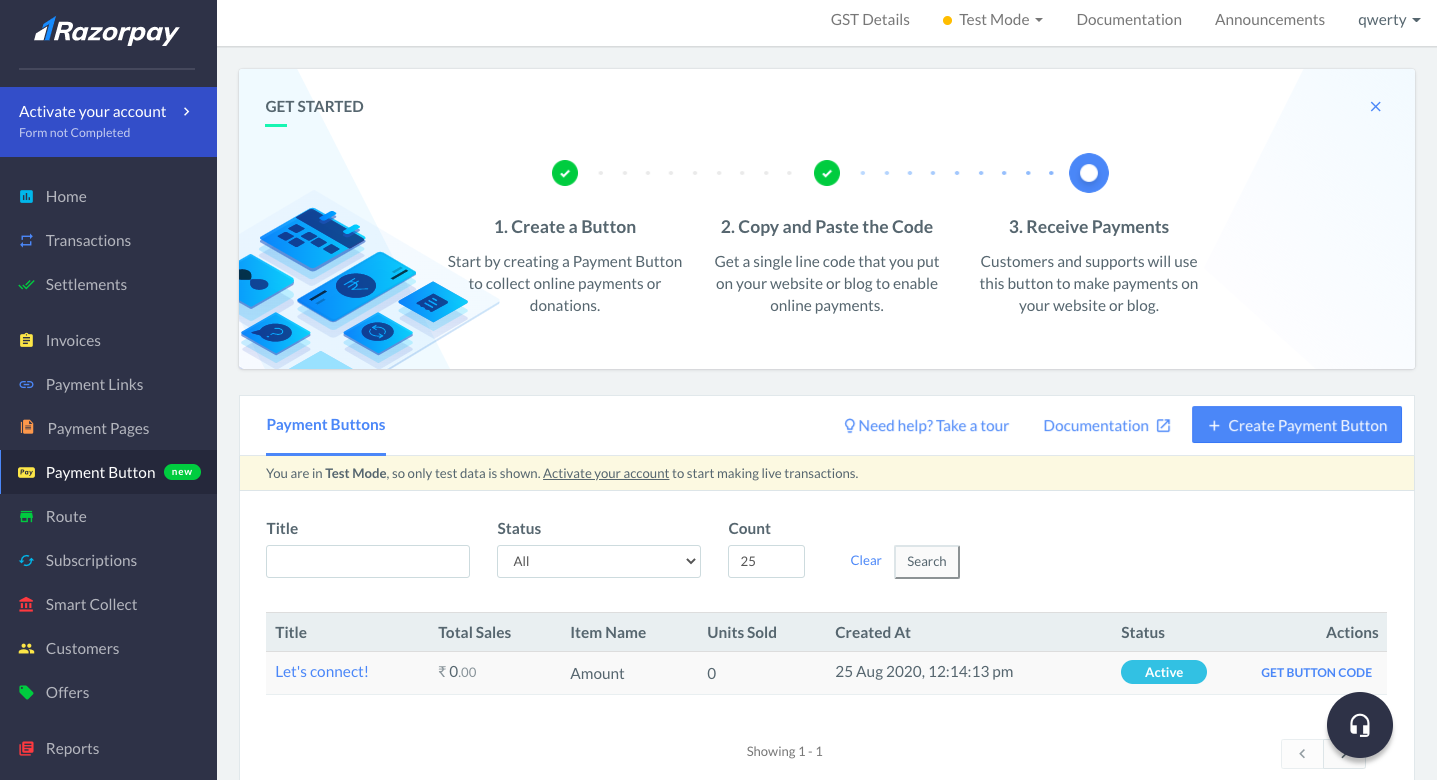Expand the qwerty account menu
The height and width of the screenshot is (780, 1437).
pos(1389,19)
